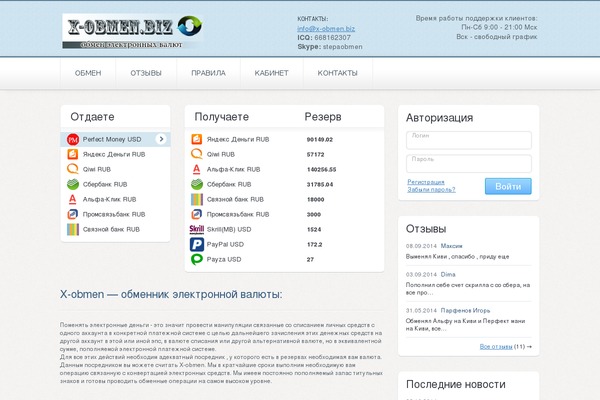The width and height of the screenshot is (600, 400).
Task: Go to the ПРАВИЛА page
Action: click(x=208, y=73)
